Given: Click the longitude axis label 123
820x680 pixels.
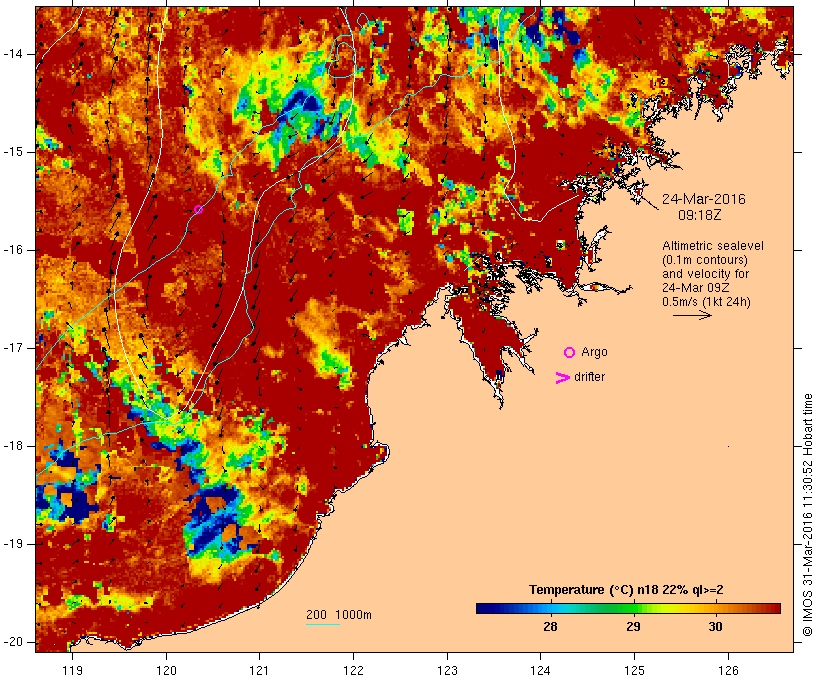Looking at the screenshot, I should point(447,671).
